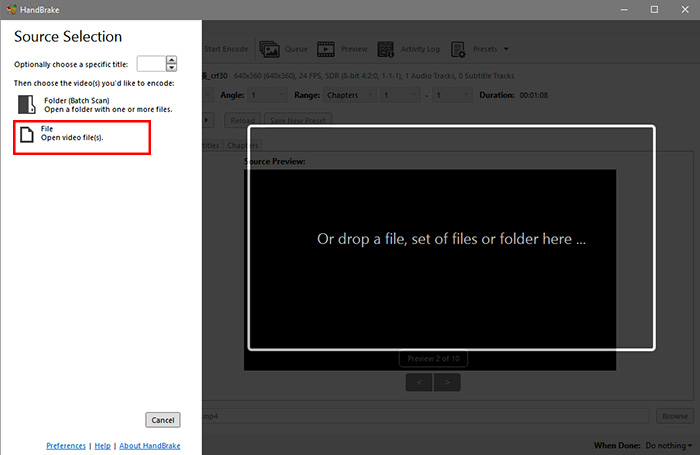Switch to the Chapters tab

(x=242, y=145)
